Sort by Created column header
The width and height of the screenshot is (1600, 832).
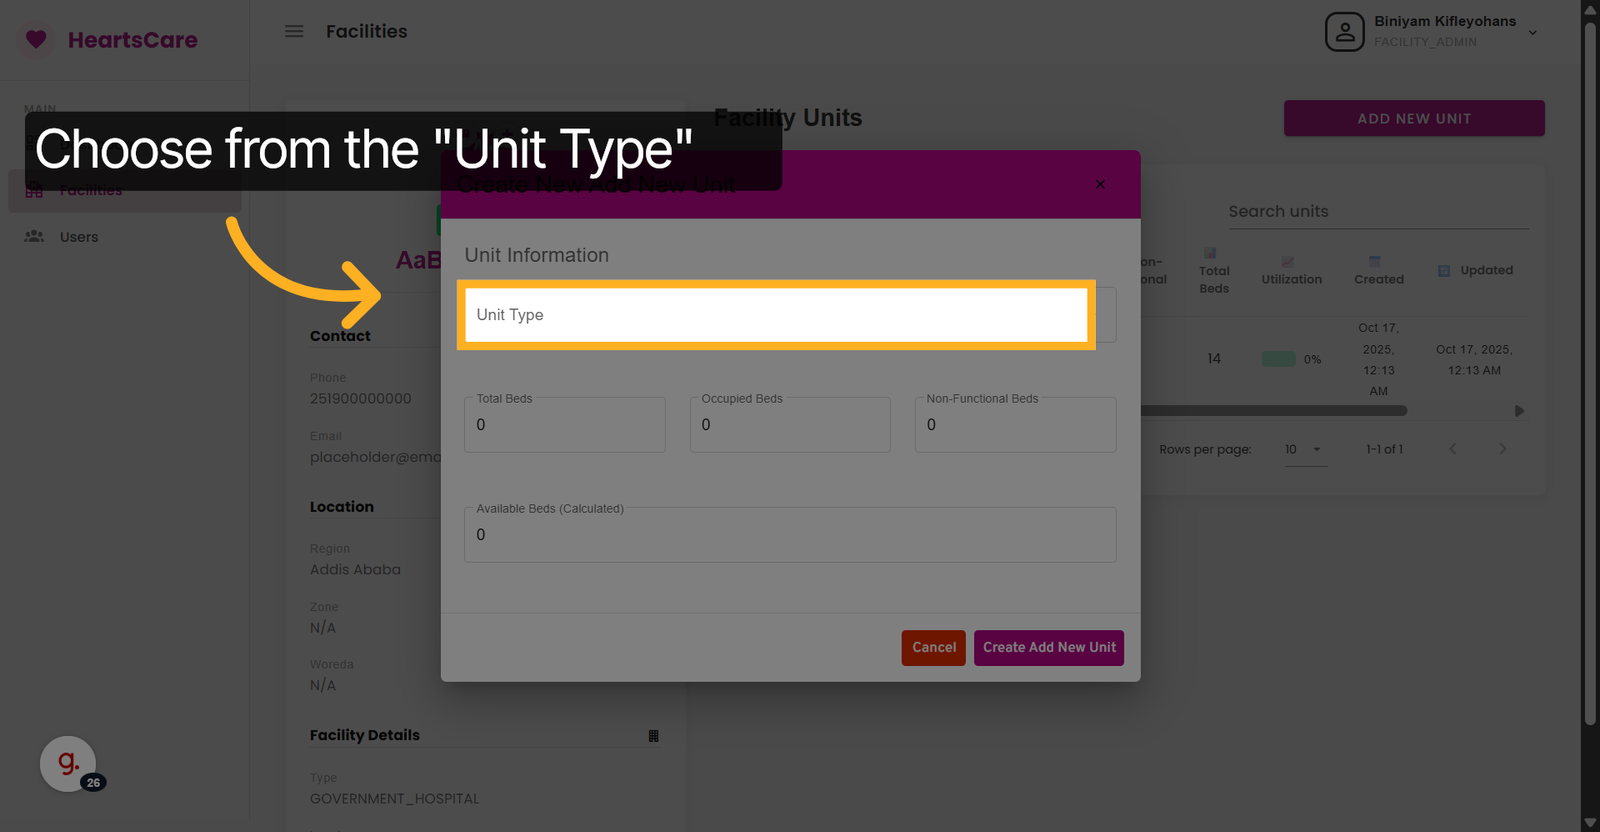coord(1379,279)
